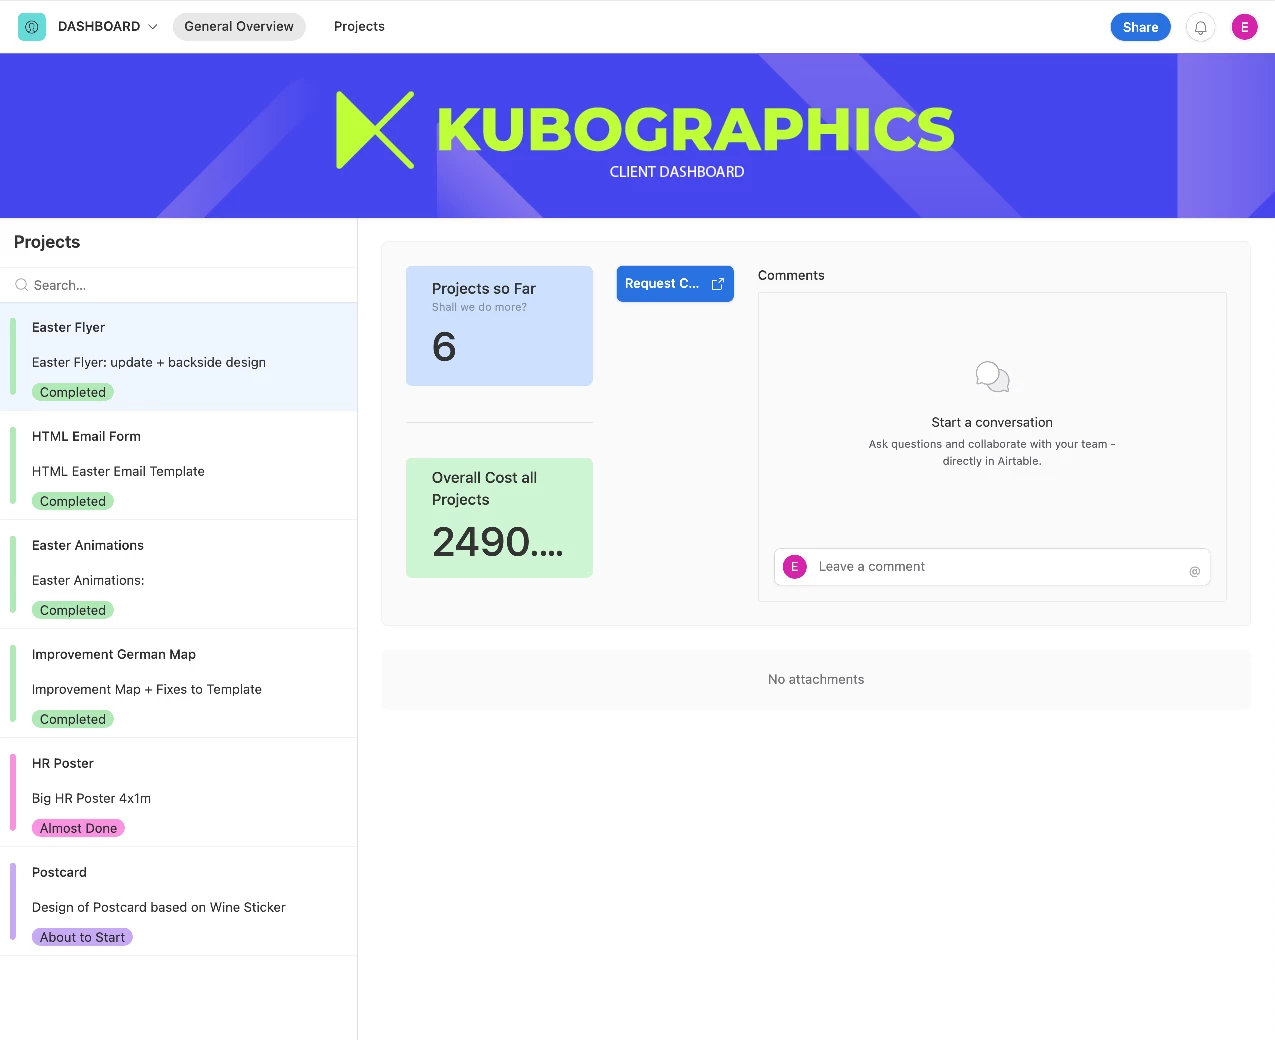Select the Improvement German Map project

pos(179,684)
